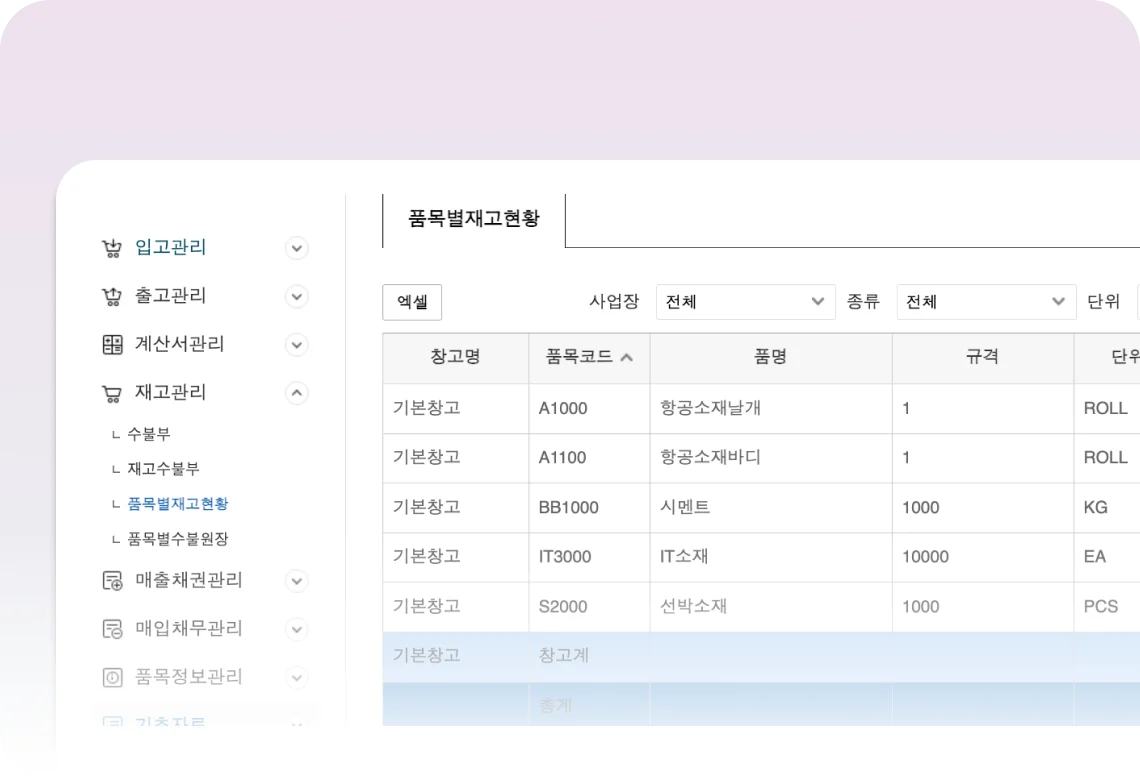
Task: Open the 종류 dropdown
Action: point(985,302)
